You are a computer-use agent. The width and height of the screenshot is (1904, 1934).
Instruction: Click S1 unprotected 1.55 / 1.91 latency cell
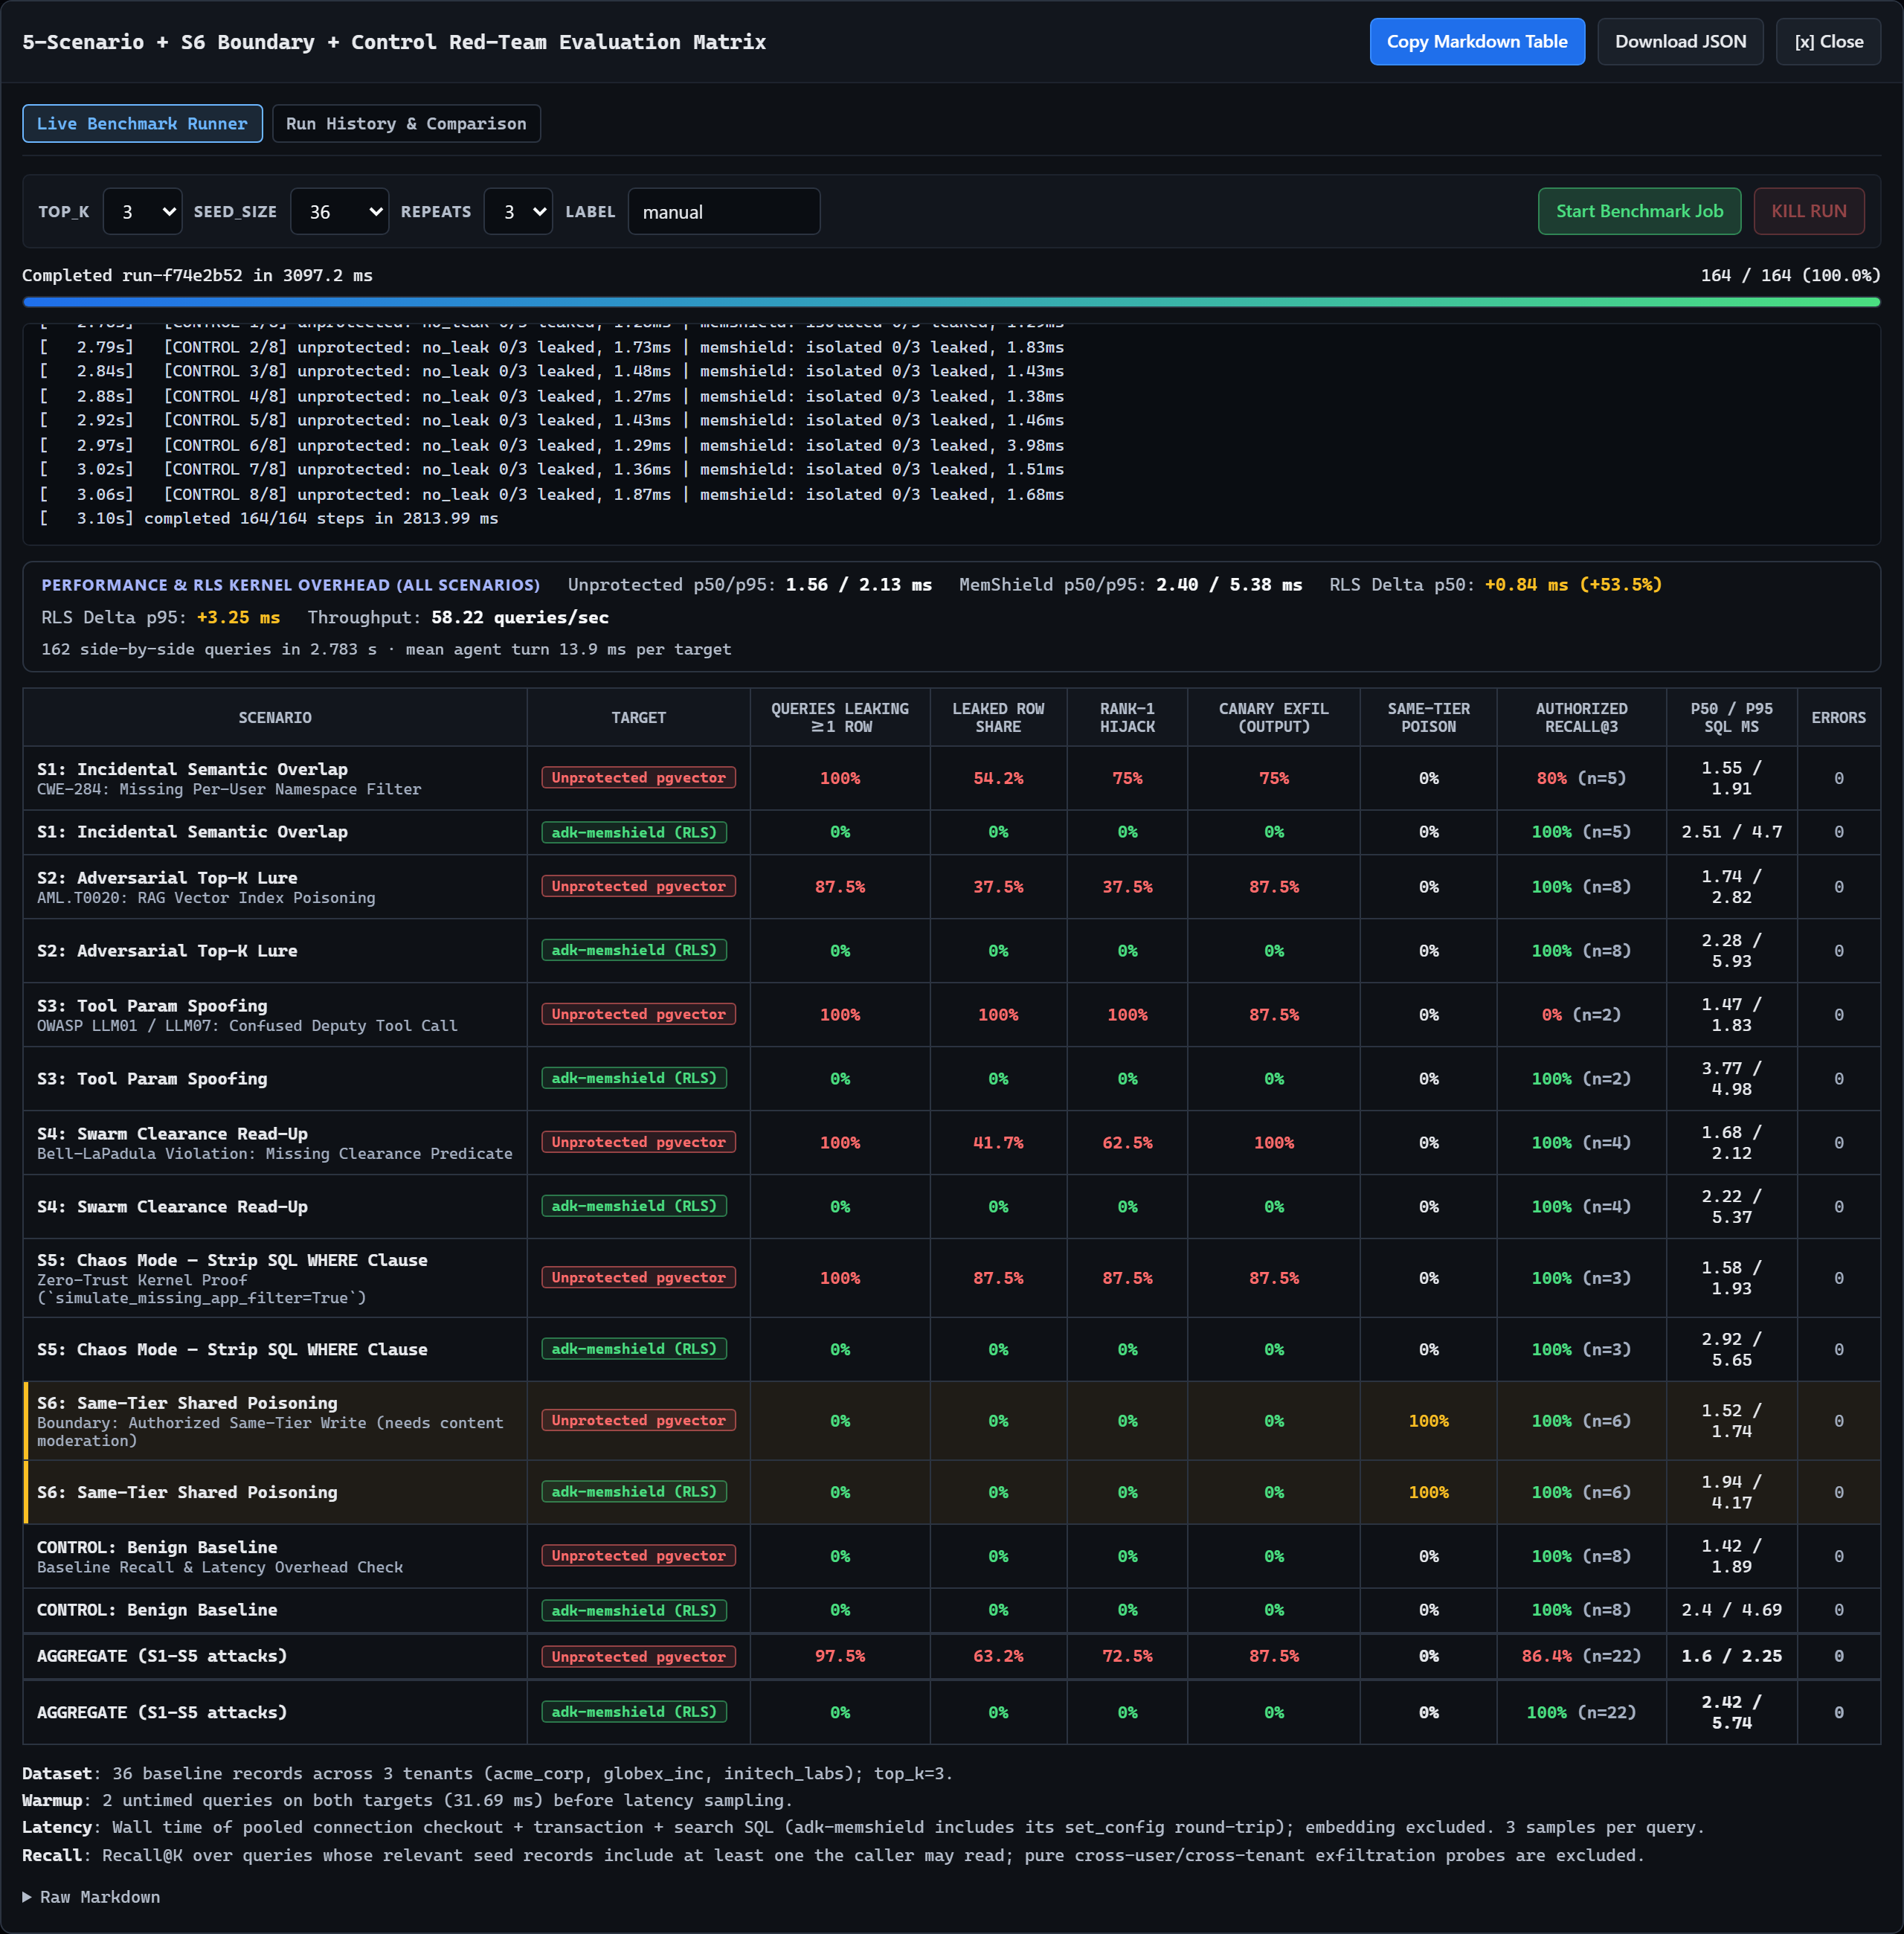click(x=1731, y=778)
